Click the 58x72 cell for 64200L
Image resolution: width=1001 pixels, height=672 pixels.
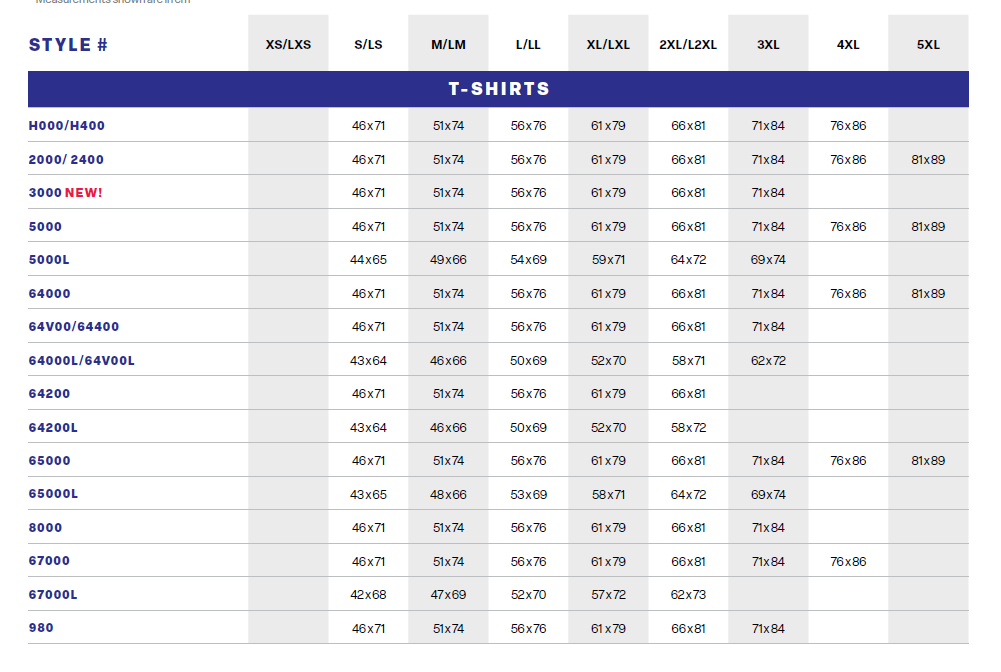tap(688, 428)
